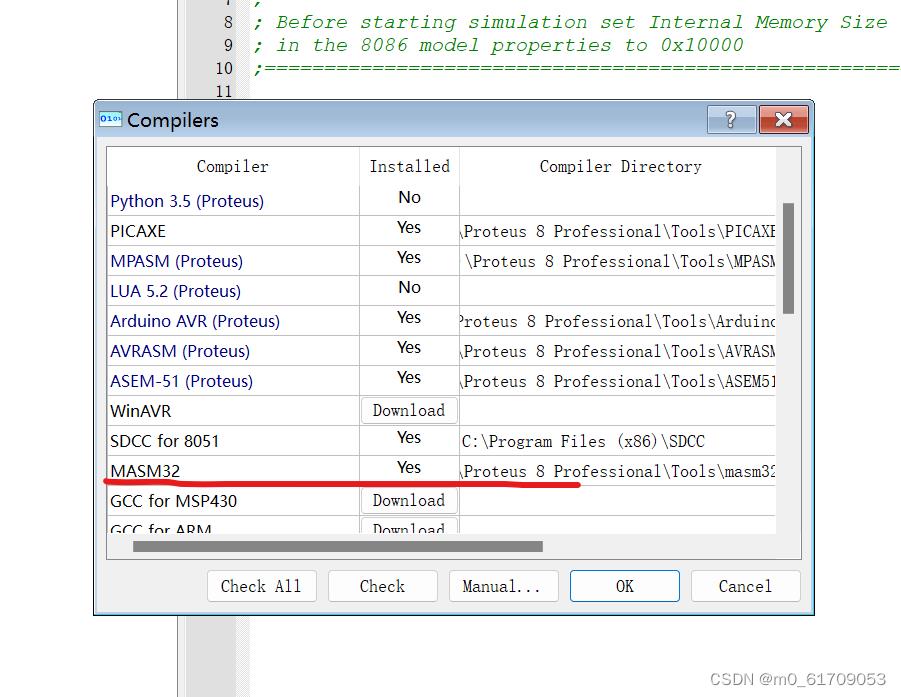
Task: Download the WinAVR compiler
Action: (x=409, y=411)
